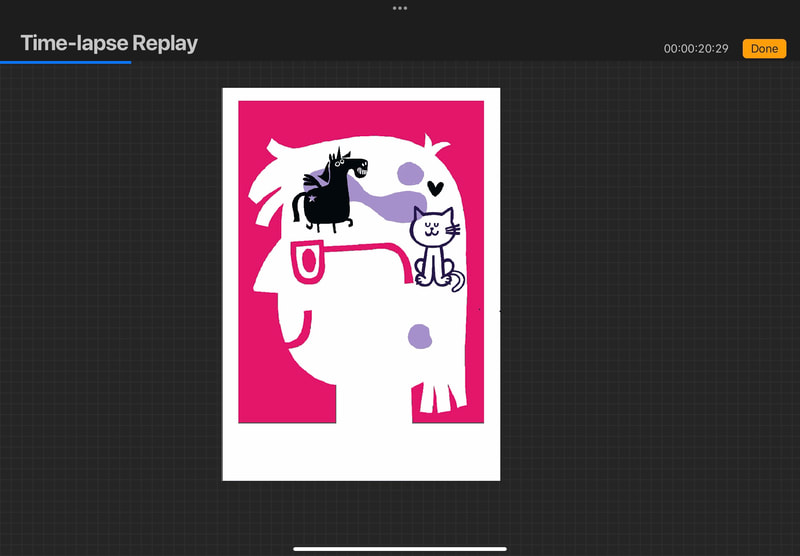800x556 pixels.
Task: Tap the Done button to exit replay
Action: pyautogui.click(x=764, y=48)
